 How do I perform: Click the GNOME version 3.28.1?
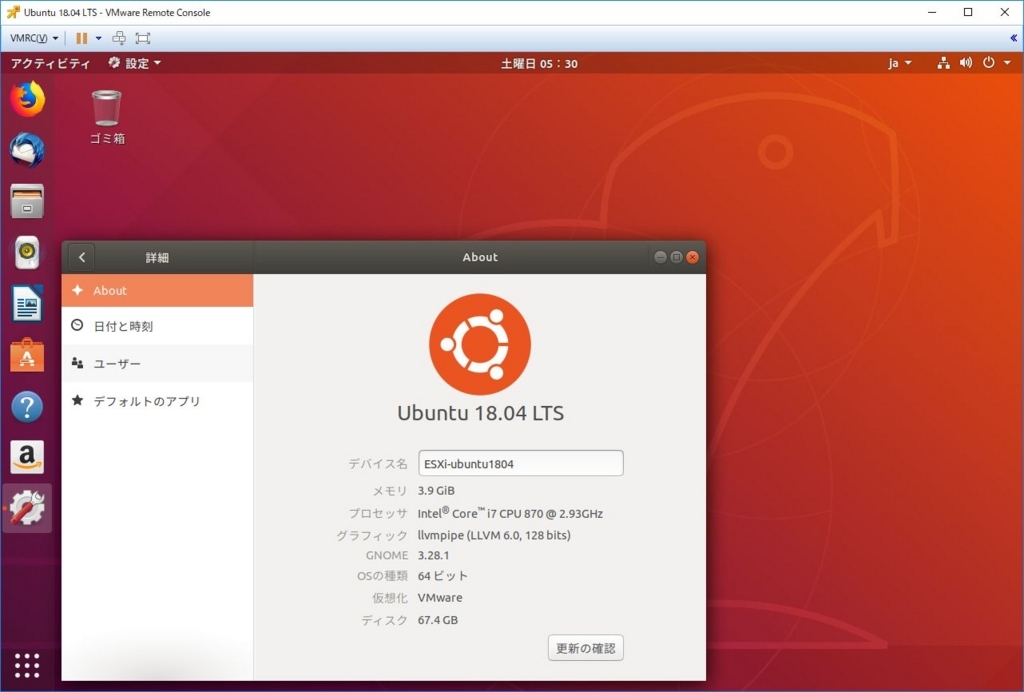[434, 556]
